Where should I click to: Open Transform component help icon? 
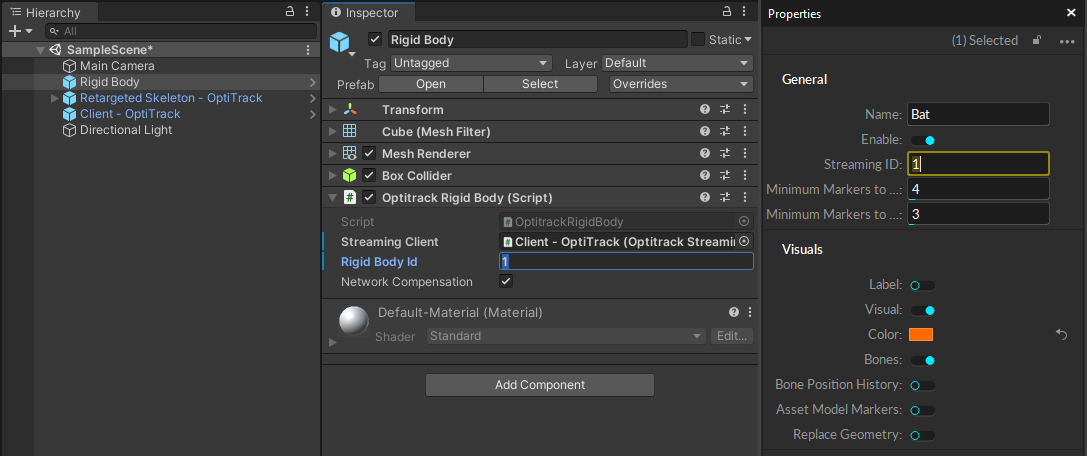(705, 110)
